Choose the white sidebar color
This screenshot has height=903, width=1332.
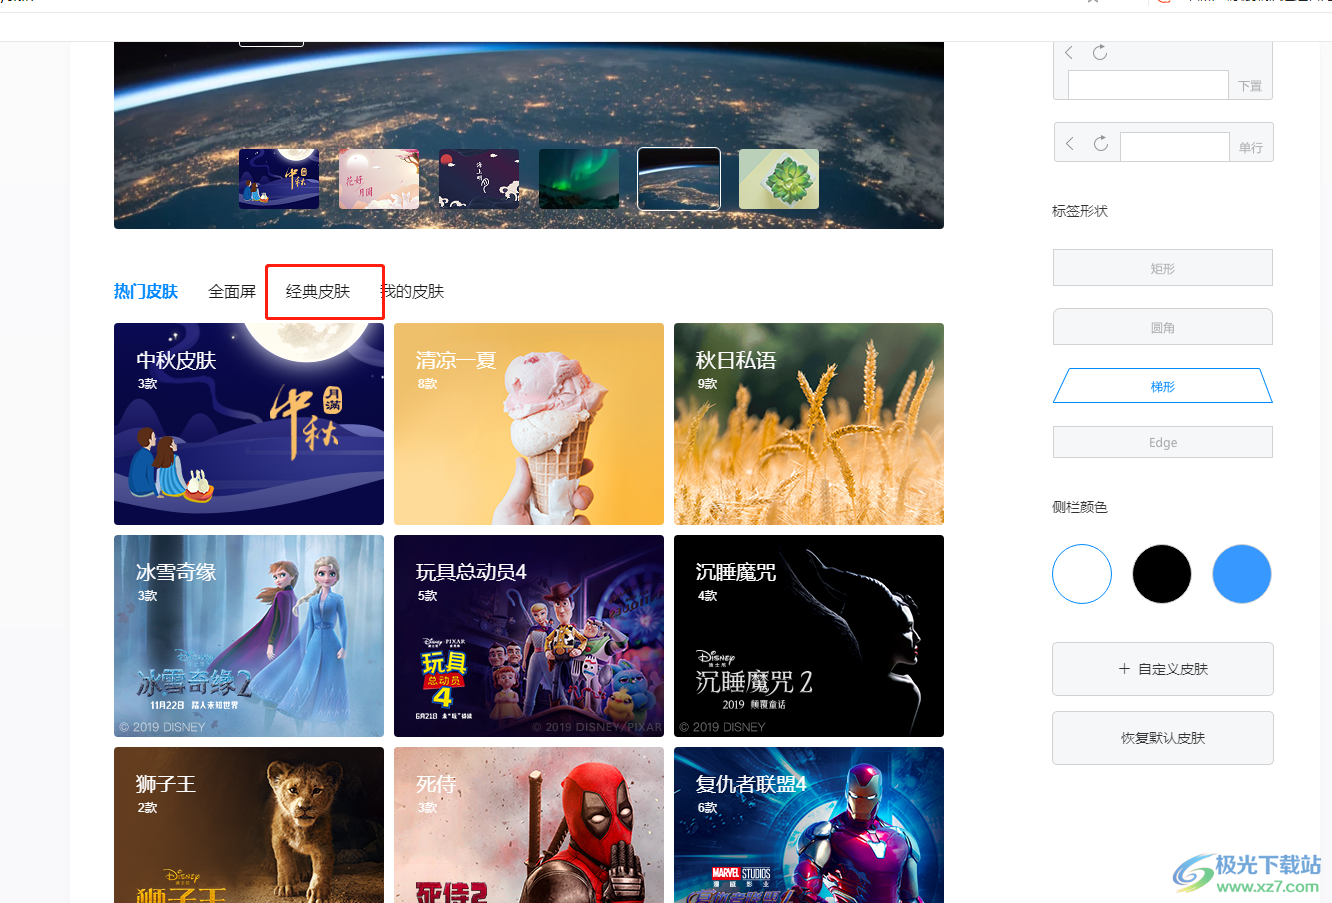[x=1082, y=574]
